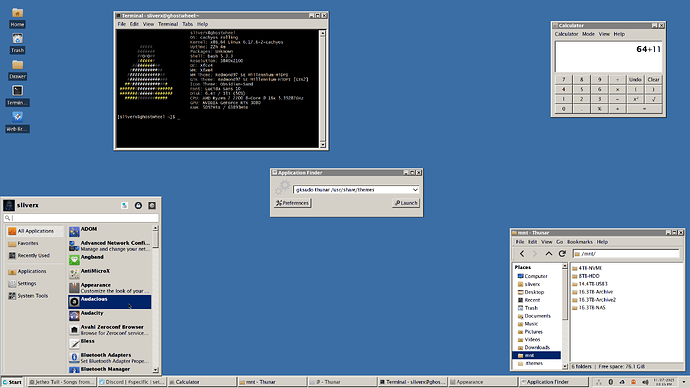Select the 4TB-NVME folder

(587, 268)
